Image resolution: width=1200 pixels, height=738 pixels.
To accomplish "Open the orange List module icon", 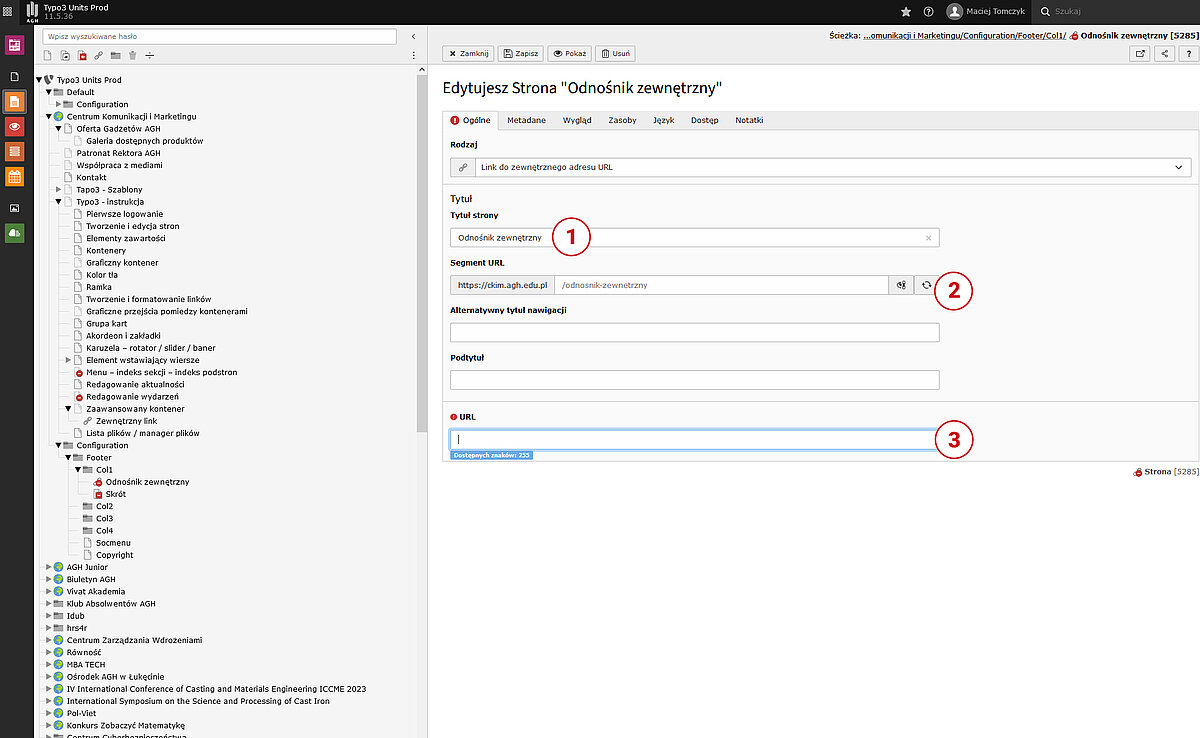I will click(x=14, y=101).
